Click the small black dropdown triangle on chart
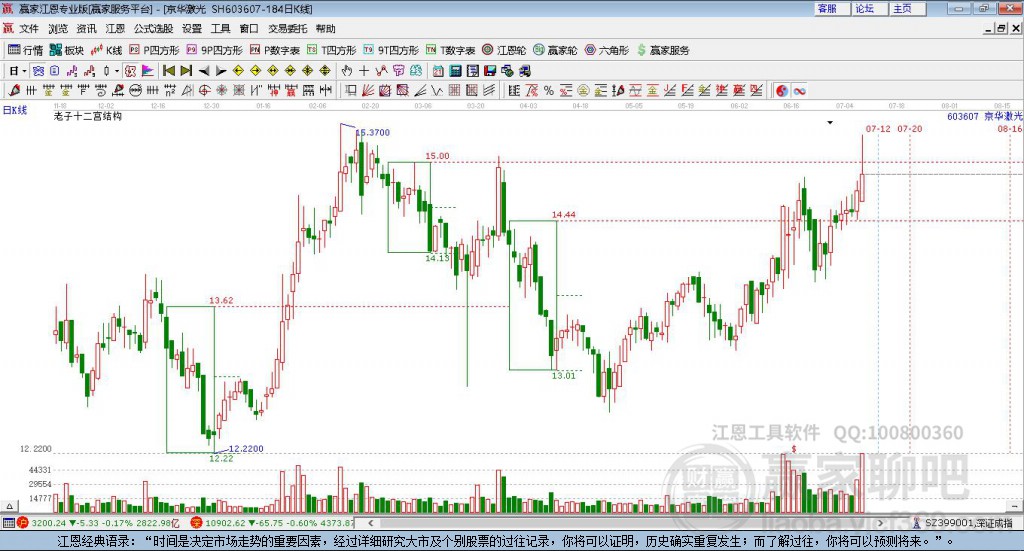The width and height of the screenshot is (1024, 551). (x=830, y=122)
